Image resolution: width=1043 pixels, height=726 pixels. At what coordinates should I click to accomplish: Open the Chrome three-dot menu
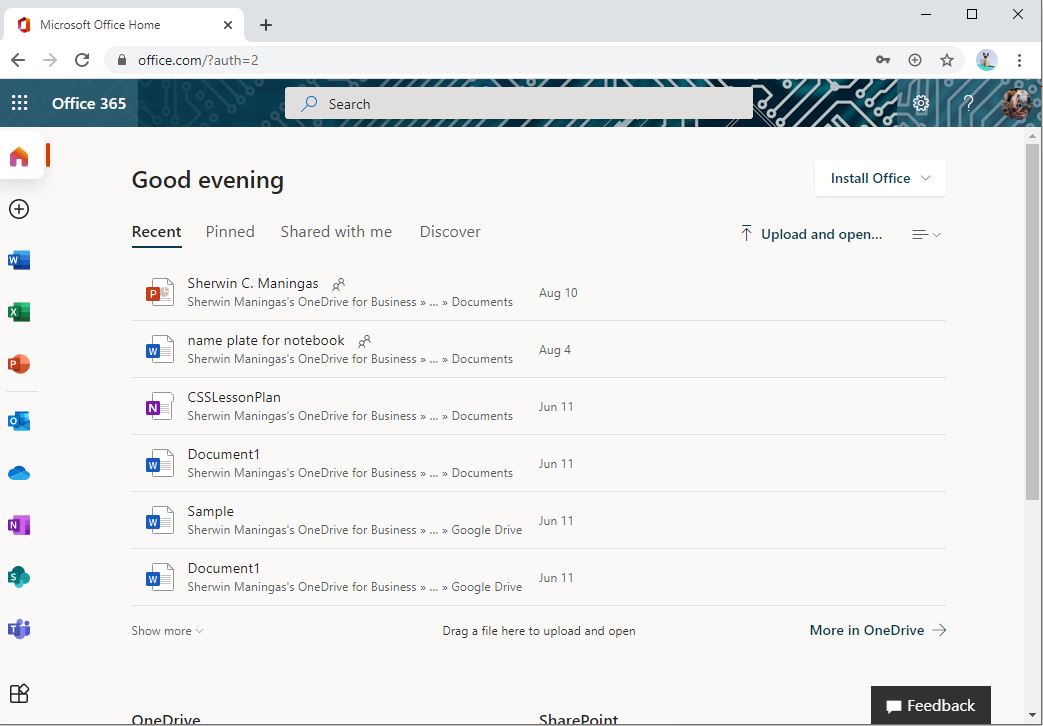coord(1019,61)
